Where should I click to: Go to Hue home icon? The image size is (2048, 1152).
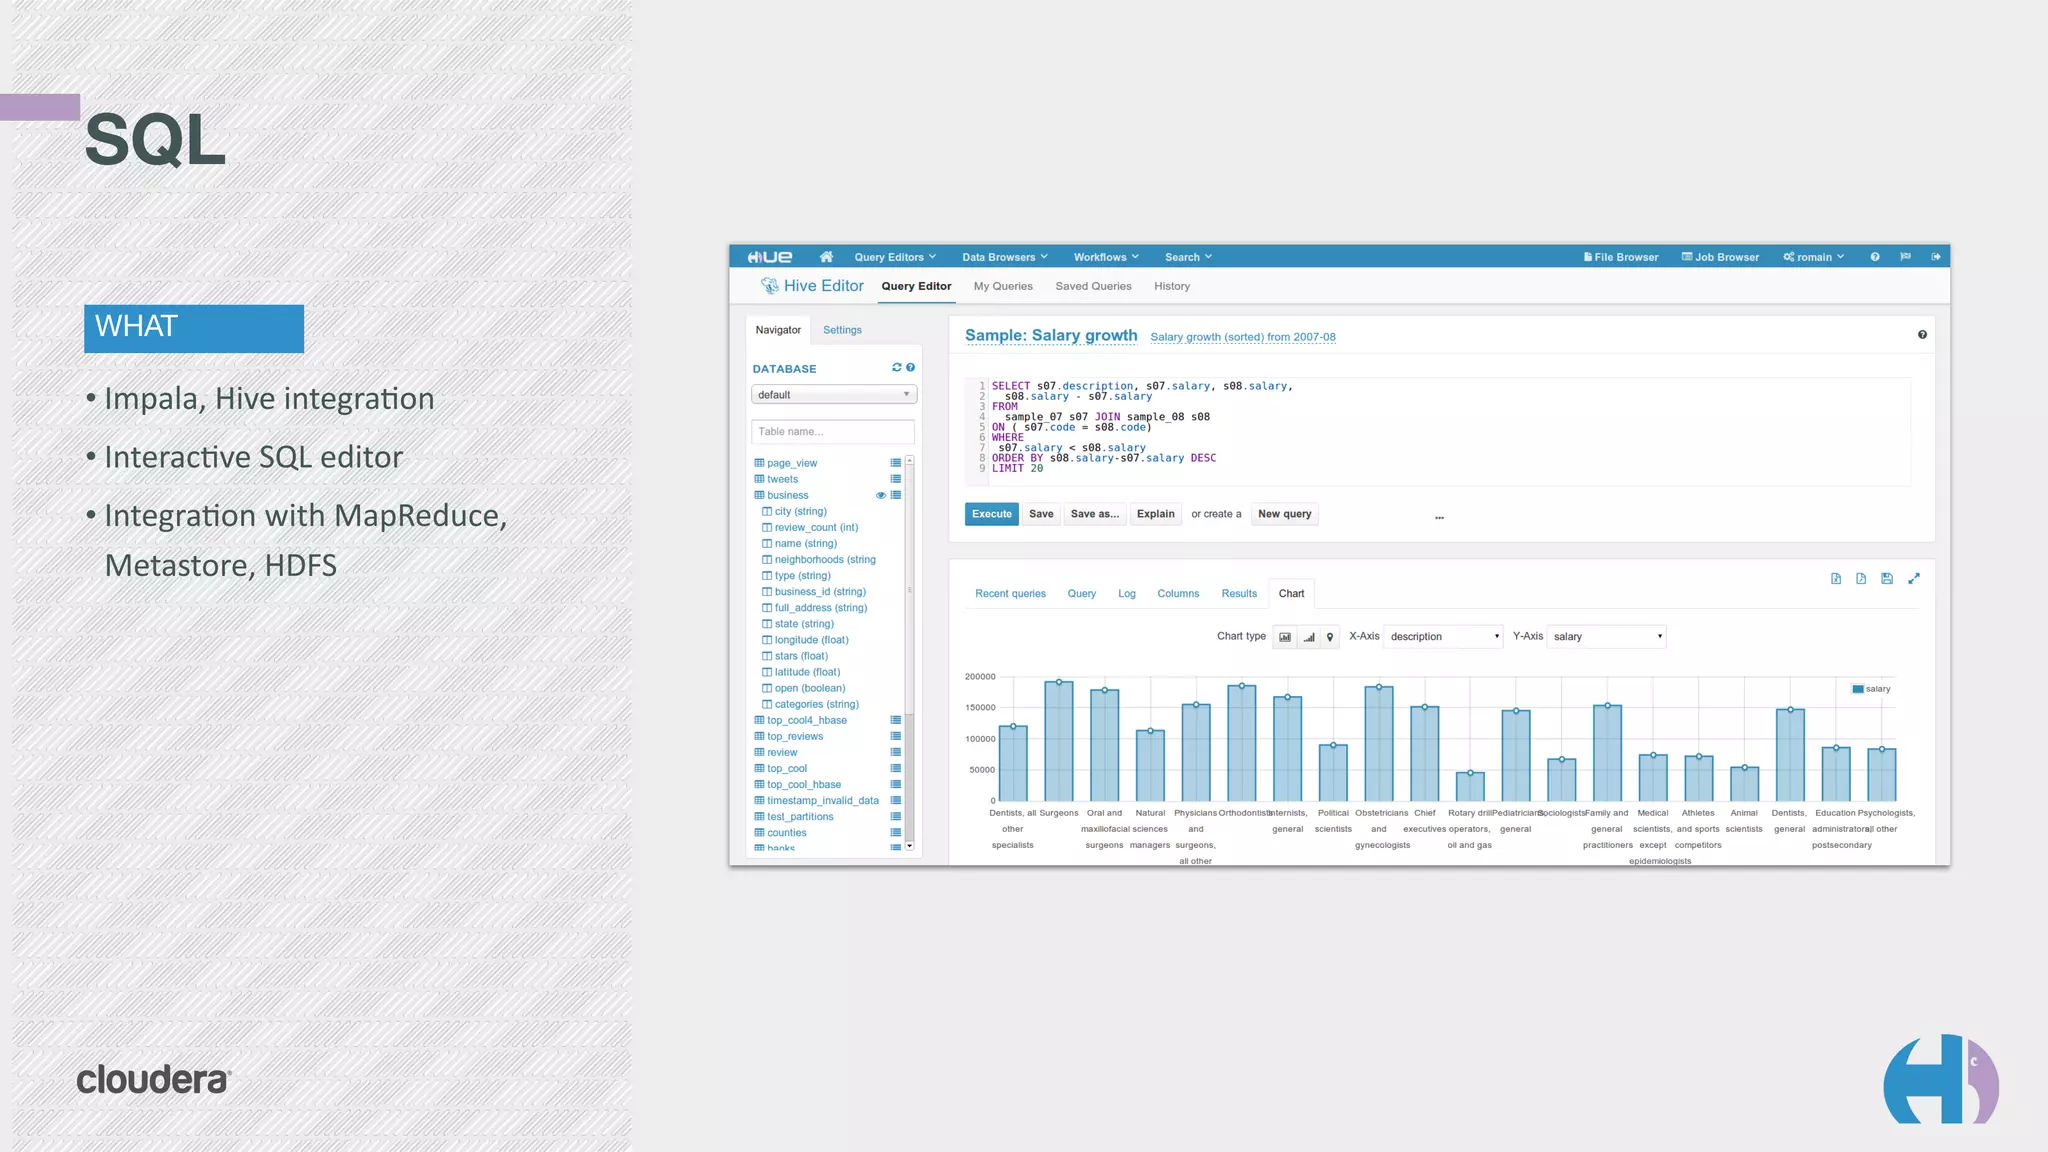(826, 257)
